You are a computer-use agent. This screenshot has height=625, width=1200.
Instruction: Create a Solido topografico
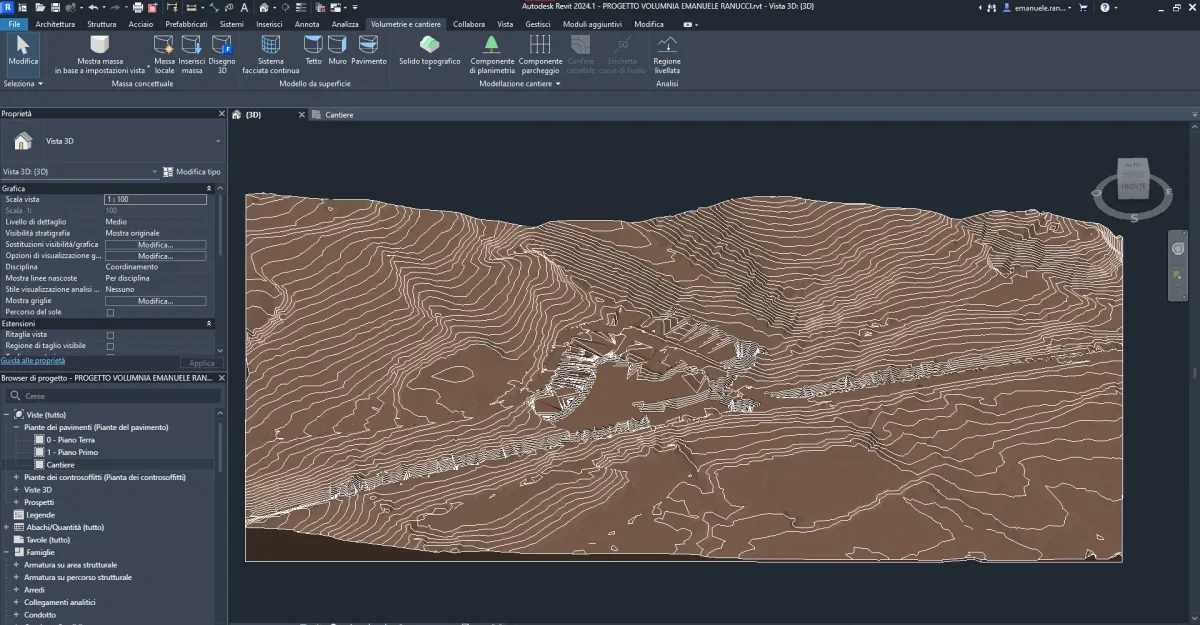(429, 52)
